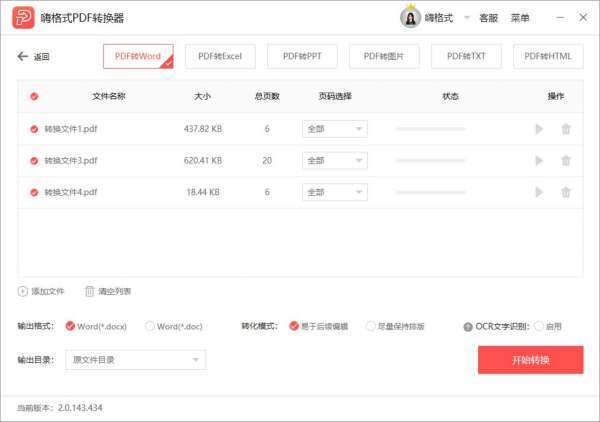Switch to the PDF转Excel tab
This screenshot has height=422, width=600.
(220, 57)
